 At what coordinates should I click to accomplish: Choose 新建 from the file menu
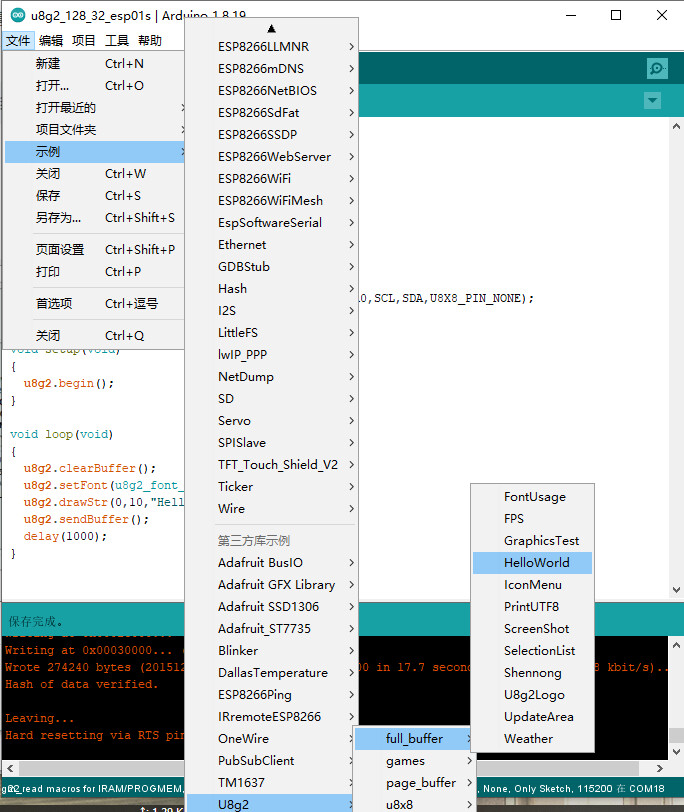[x=94, y=64]
